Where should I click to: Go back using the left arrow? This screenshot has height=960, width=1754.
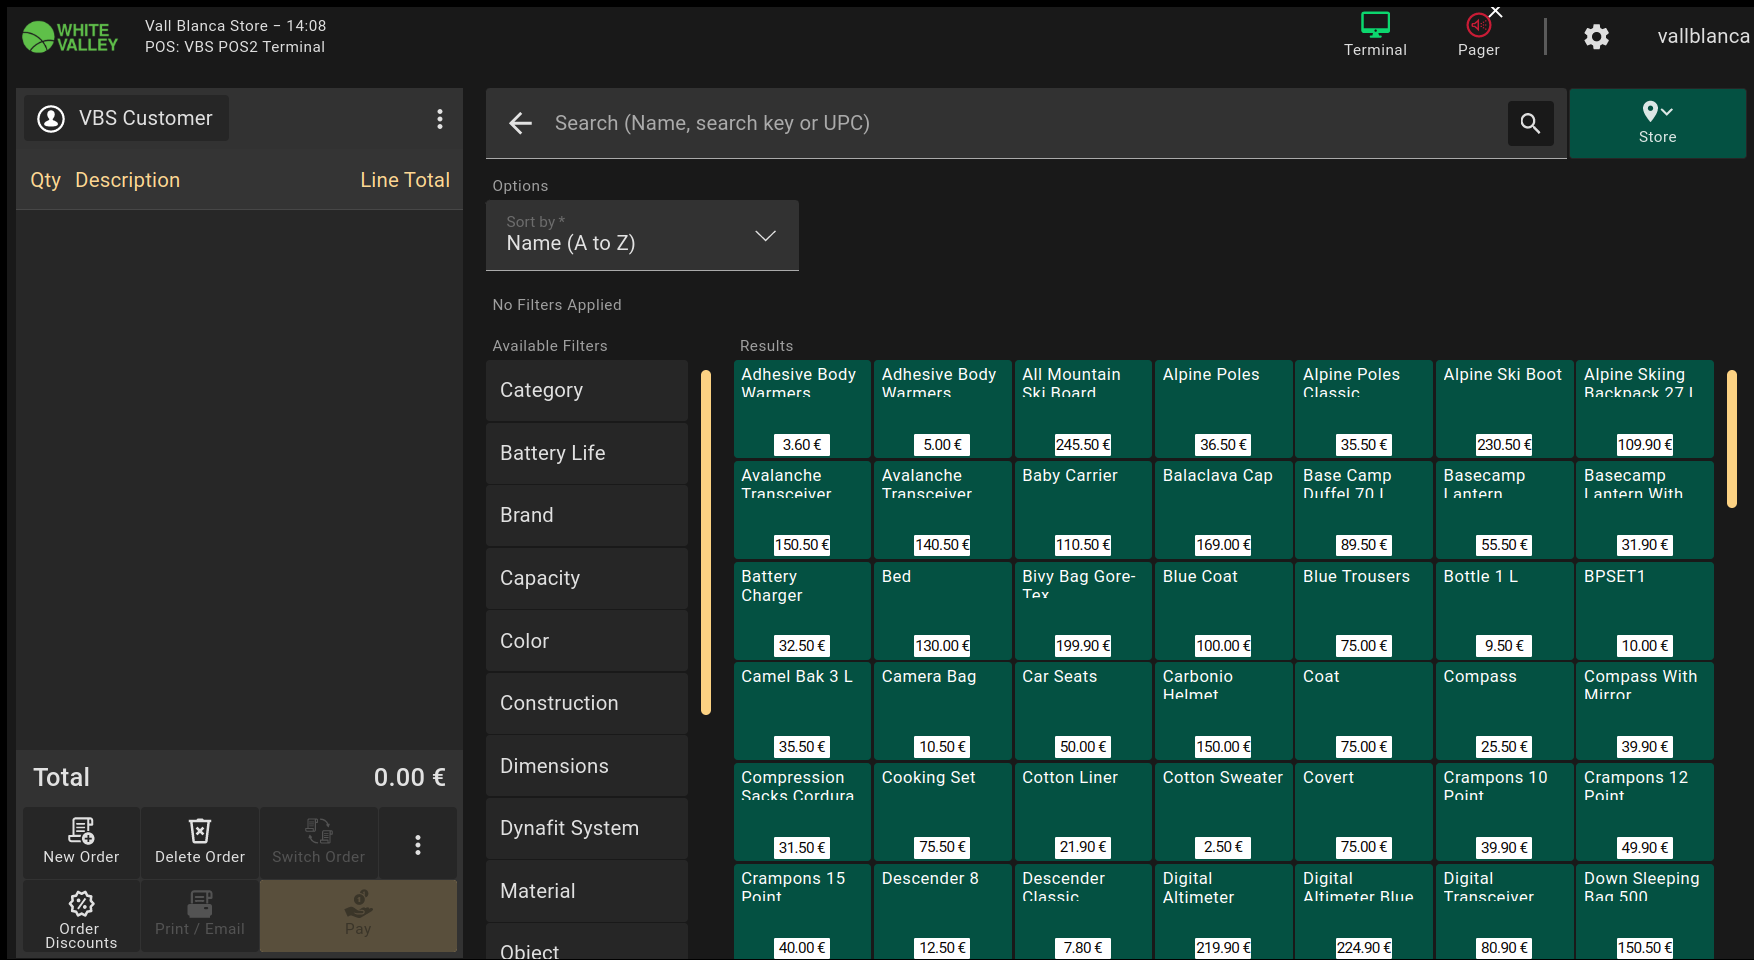(x=520, y=123)
